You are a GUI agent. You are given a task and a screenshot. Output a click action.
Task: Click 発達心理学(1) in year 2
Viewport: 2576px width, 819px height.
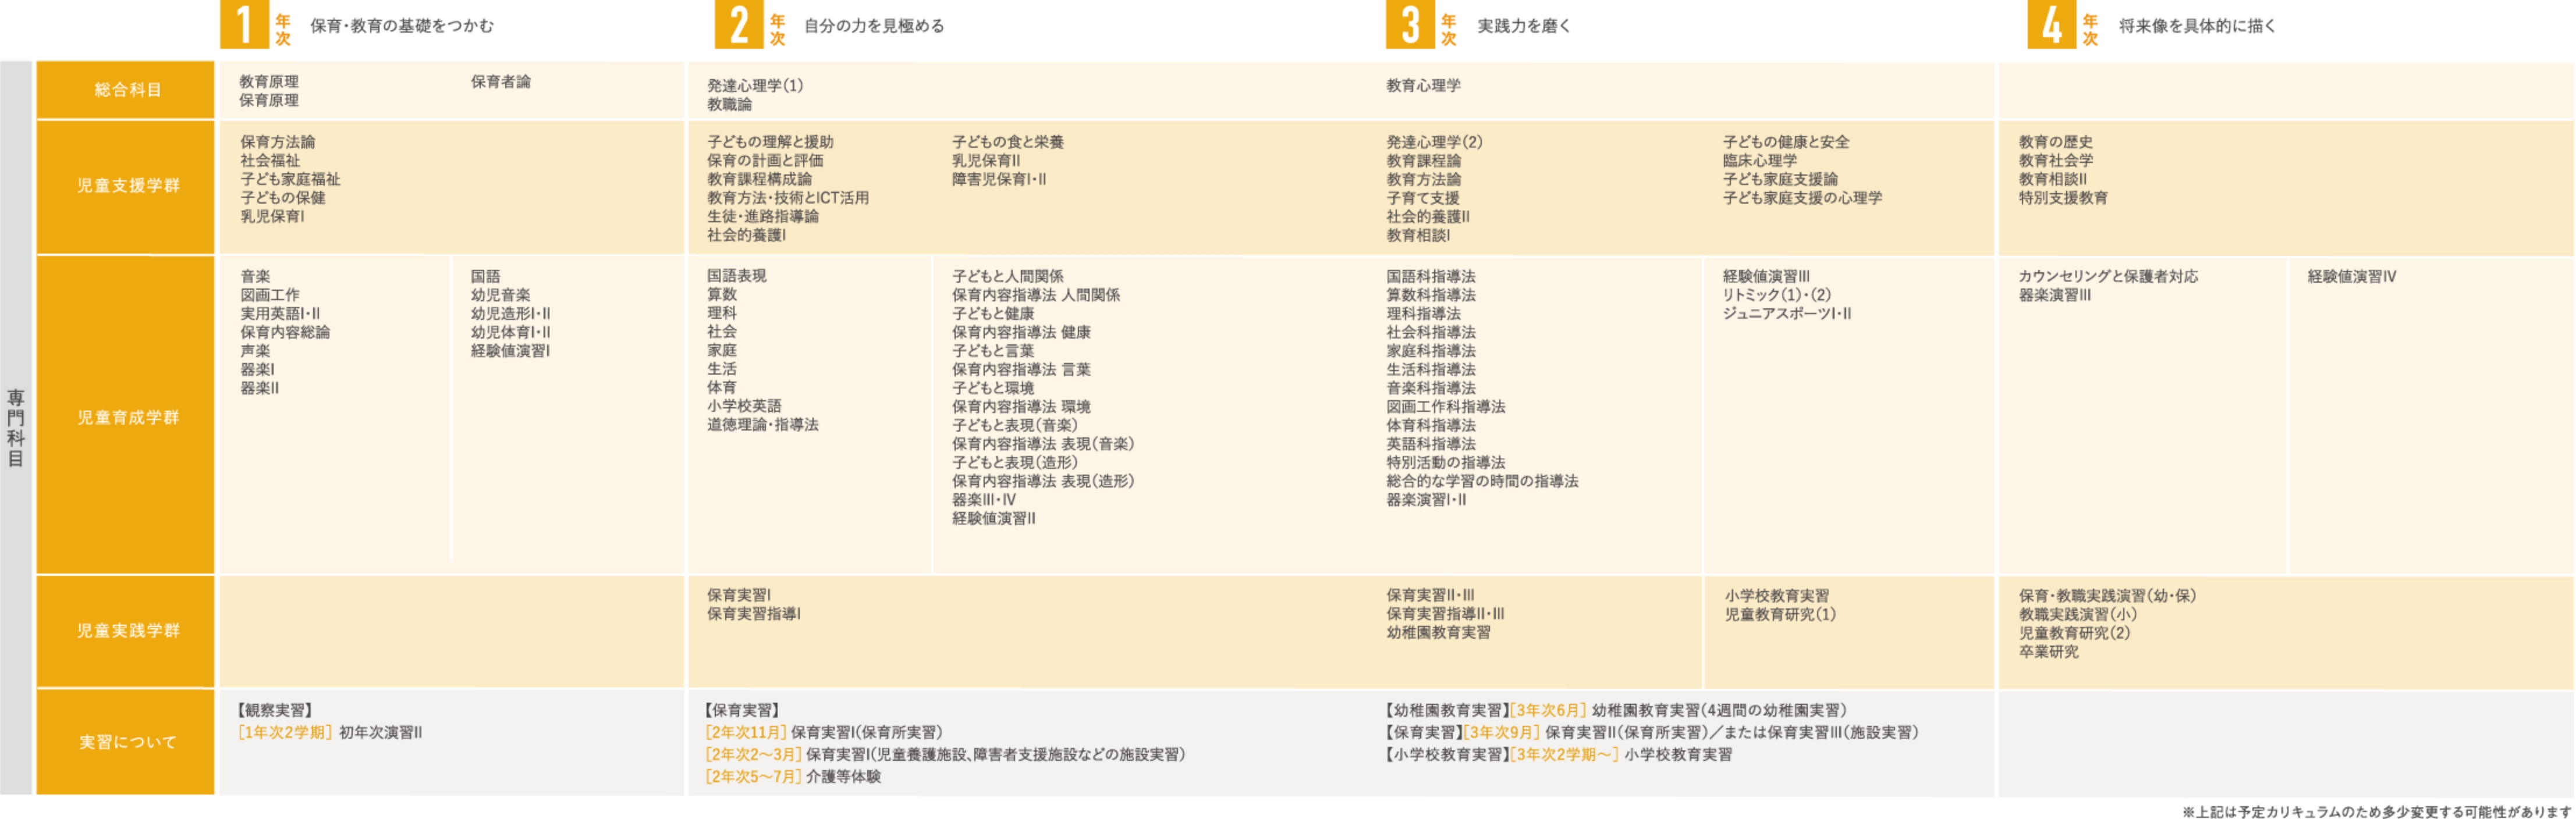pyautogui.click(x=754, y=86)
